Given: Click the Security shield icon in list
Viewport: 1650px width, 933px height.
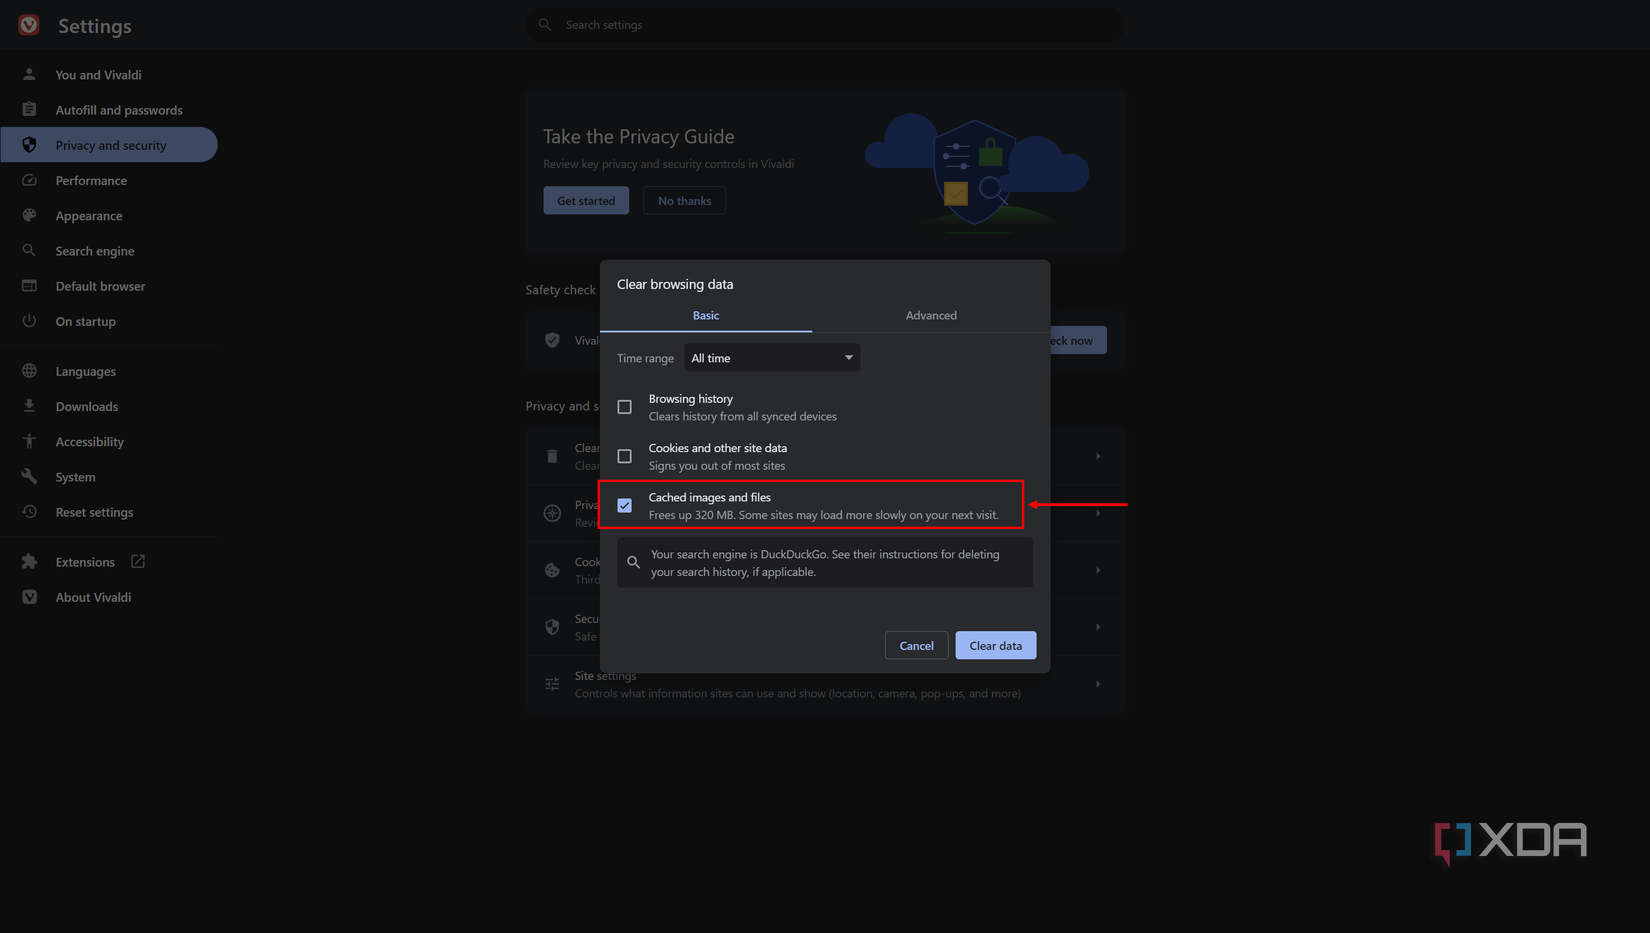Looking at the screenshot, I should coord(552,627).
